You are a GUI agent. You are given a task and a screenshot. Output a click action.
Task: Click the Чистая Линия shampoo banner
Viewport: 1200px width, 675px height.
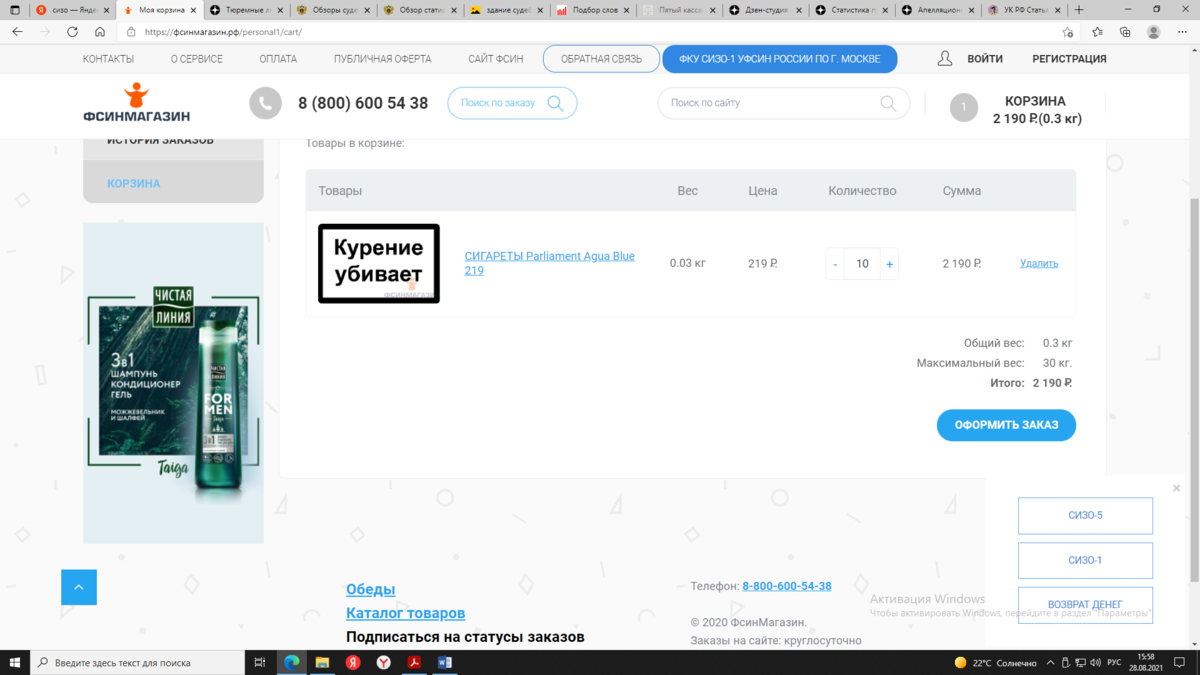tap(173, 383)
